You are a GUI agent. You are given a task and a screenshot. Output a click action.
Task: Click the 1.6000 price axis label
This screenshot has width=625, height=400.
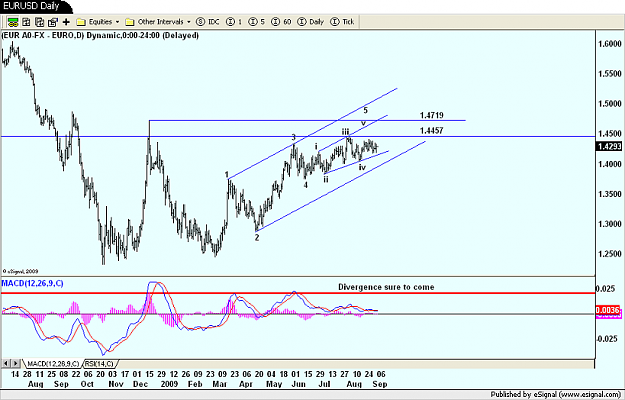(x=610, y=44)
